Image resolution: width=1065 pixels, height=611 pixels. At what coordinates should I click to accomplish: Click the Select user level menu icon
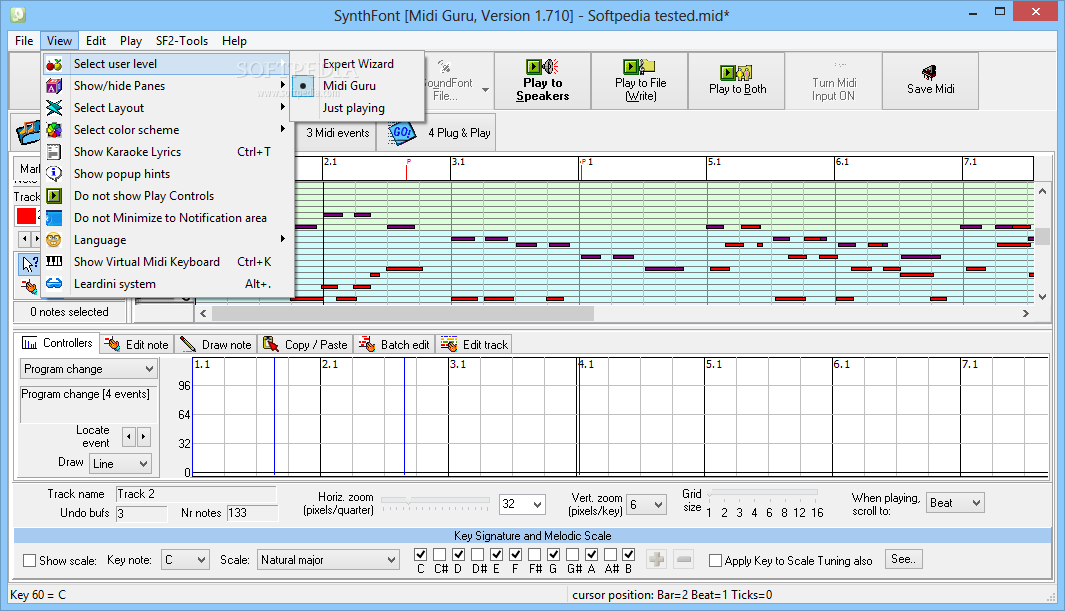click(54, 64)
